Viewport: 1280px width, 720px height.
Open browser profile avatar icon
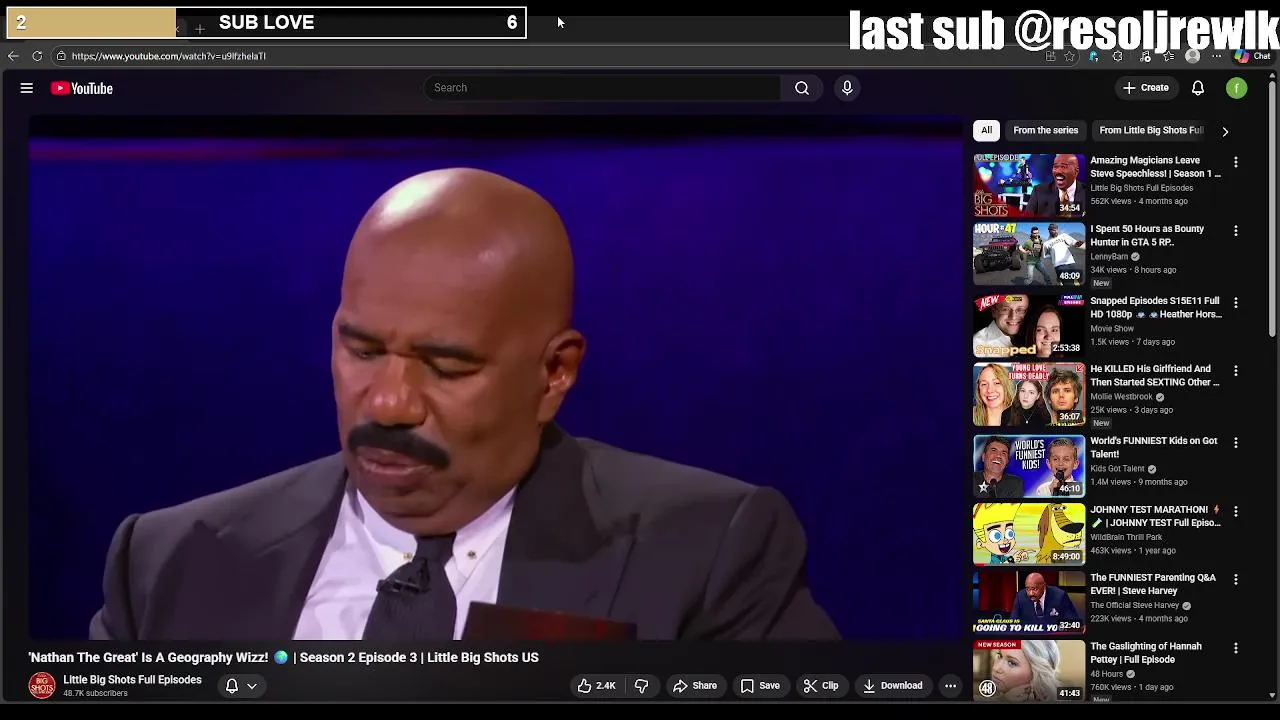(x=1192, y=56)
